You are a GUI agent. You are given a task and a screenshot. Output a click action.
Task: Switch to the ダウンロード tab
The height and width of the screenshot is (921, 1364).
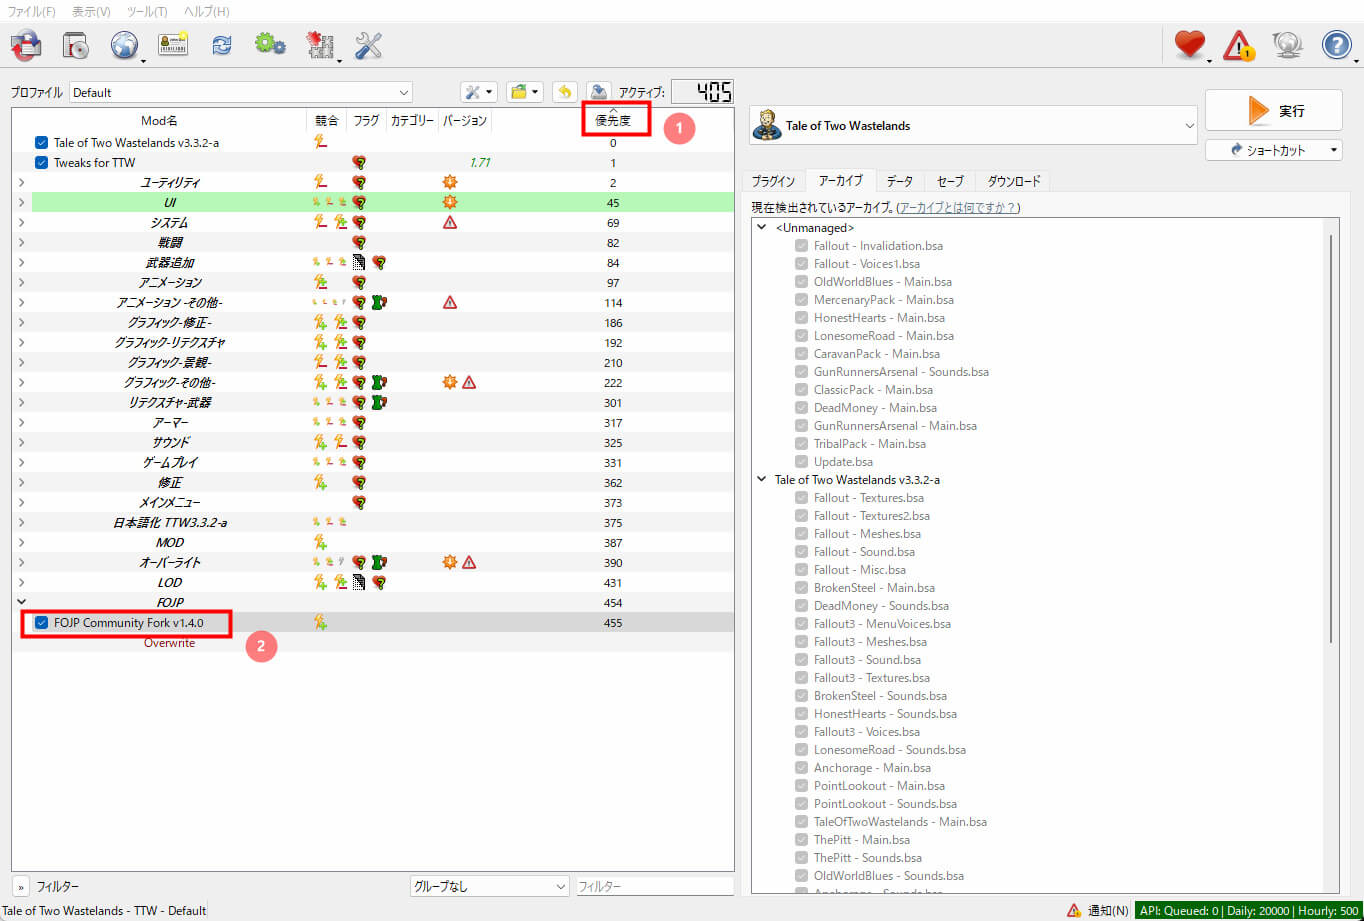[x=1014, y=181]
